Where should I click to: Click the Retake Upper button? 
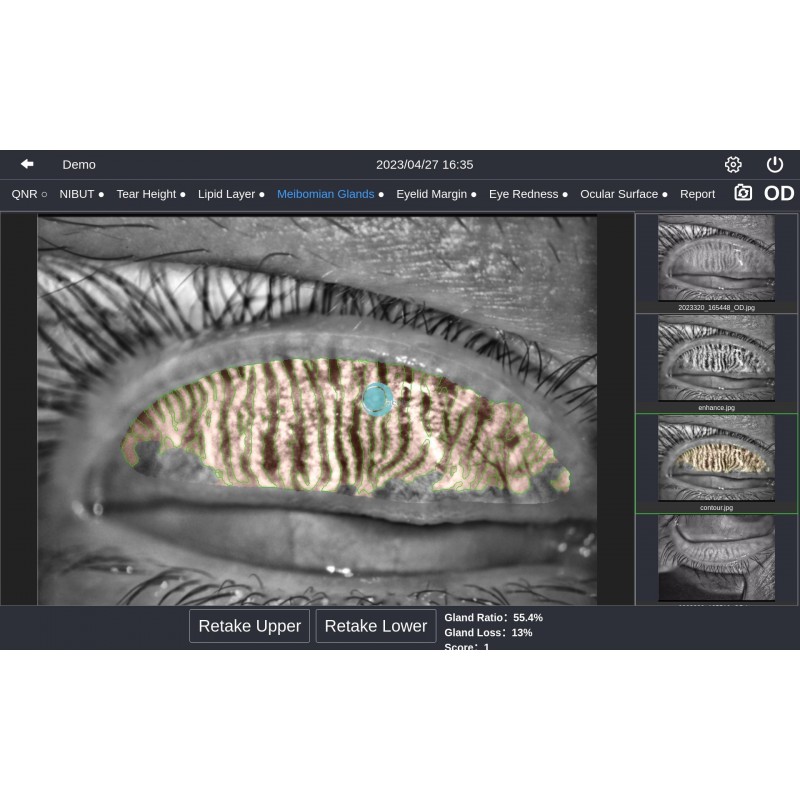(249, 626)
